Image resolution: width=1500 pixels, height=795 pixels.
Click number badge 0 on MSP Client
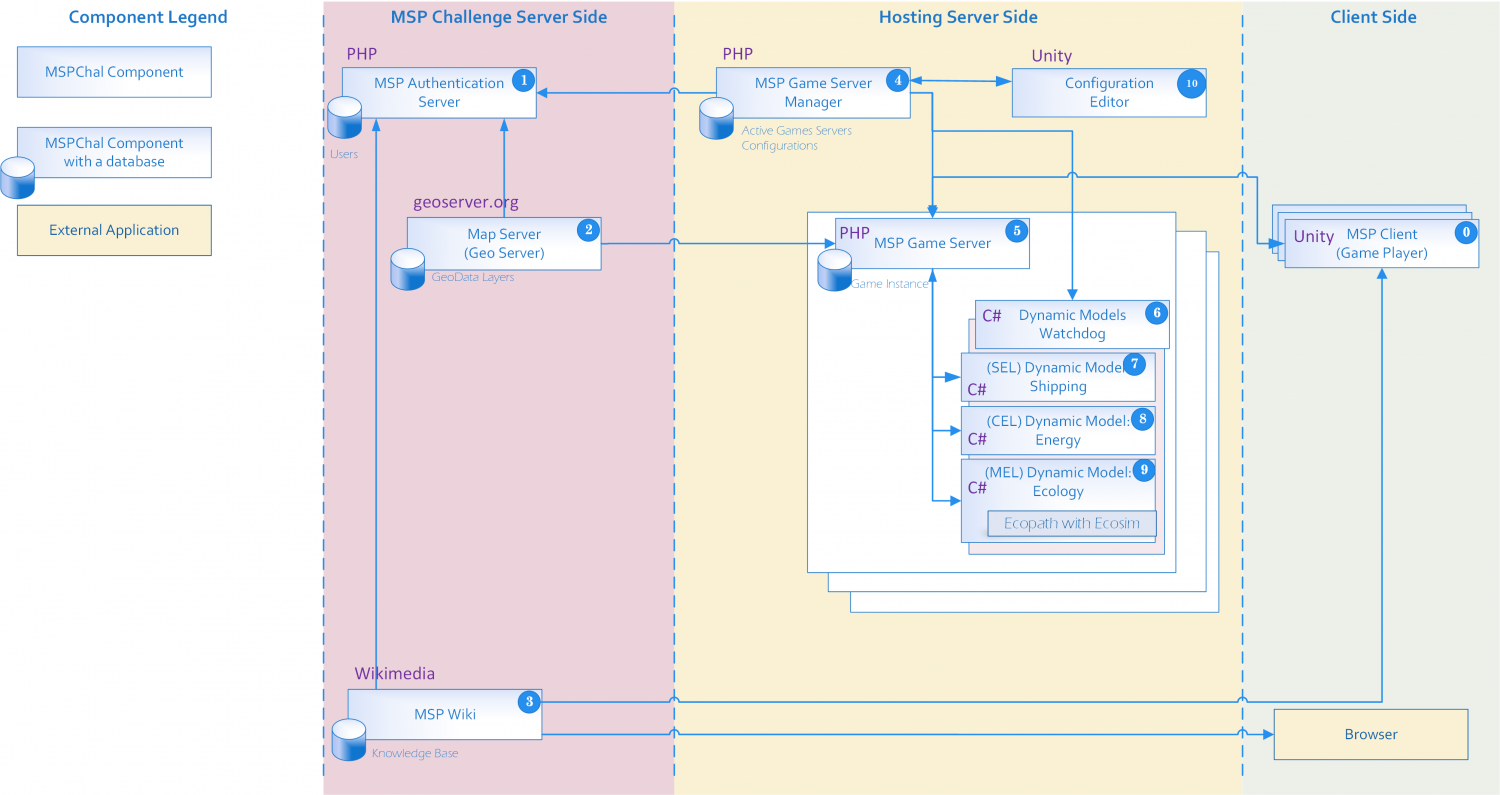(x=1465, y=231)
